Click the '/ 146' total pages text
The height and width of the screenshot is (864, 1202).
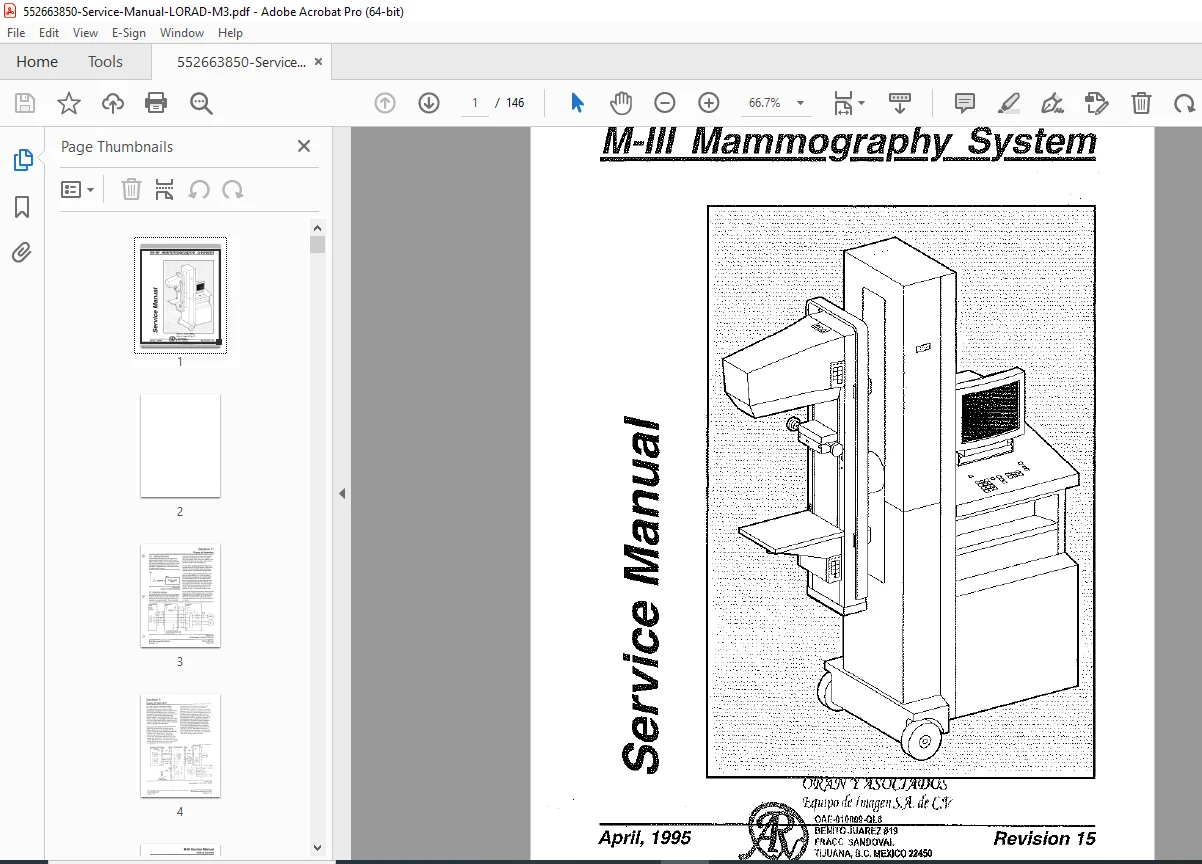[x=510, y=103]
